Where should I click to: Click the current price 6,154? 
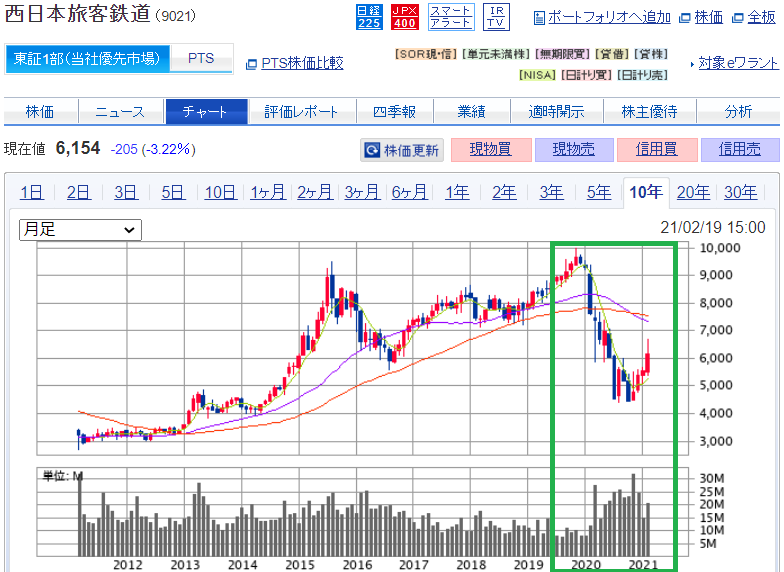pos(78,148)
